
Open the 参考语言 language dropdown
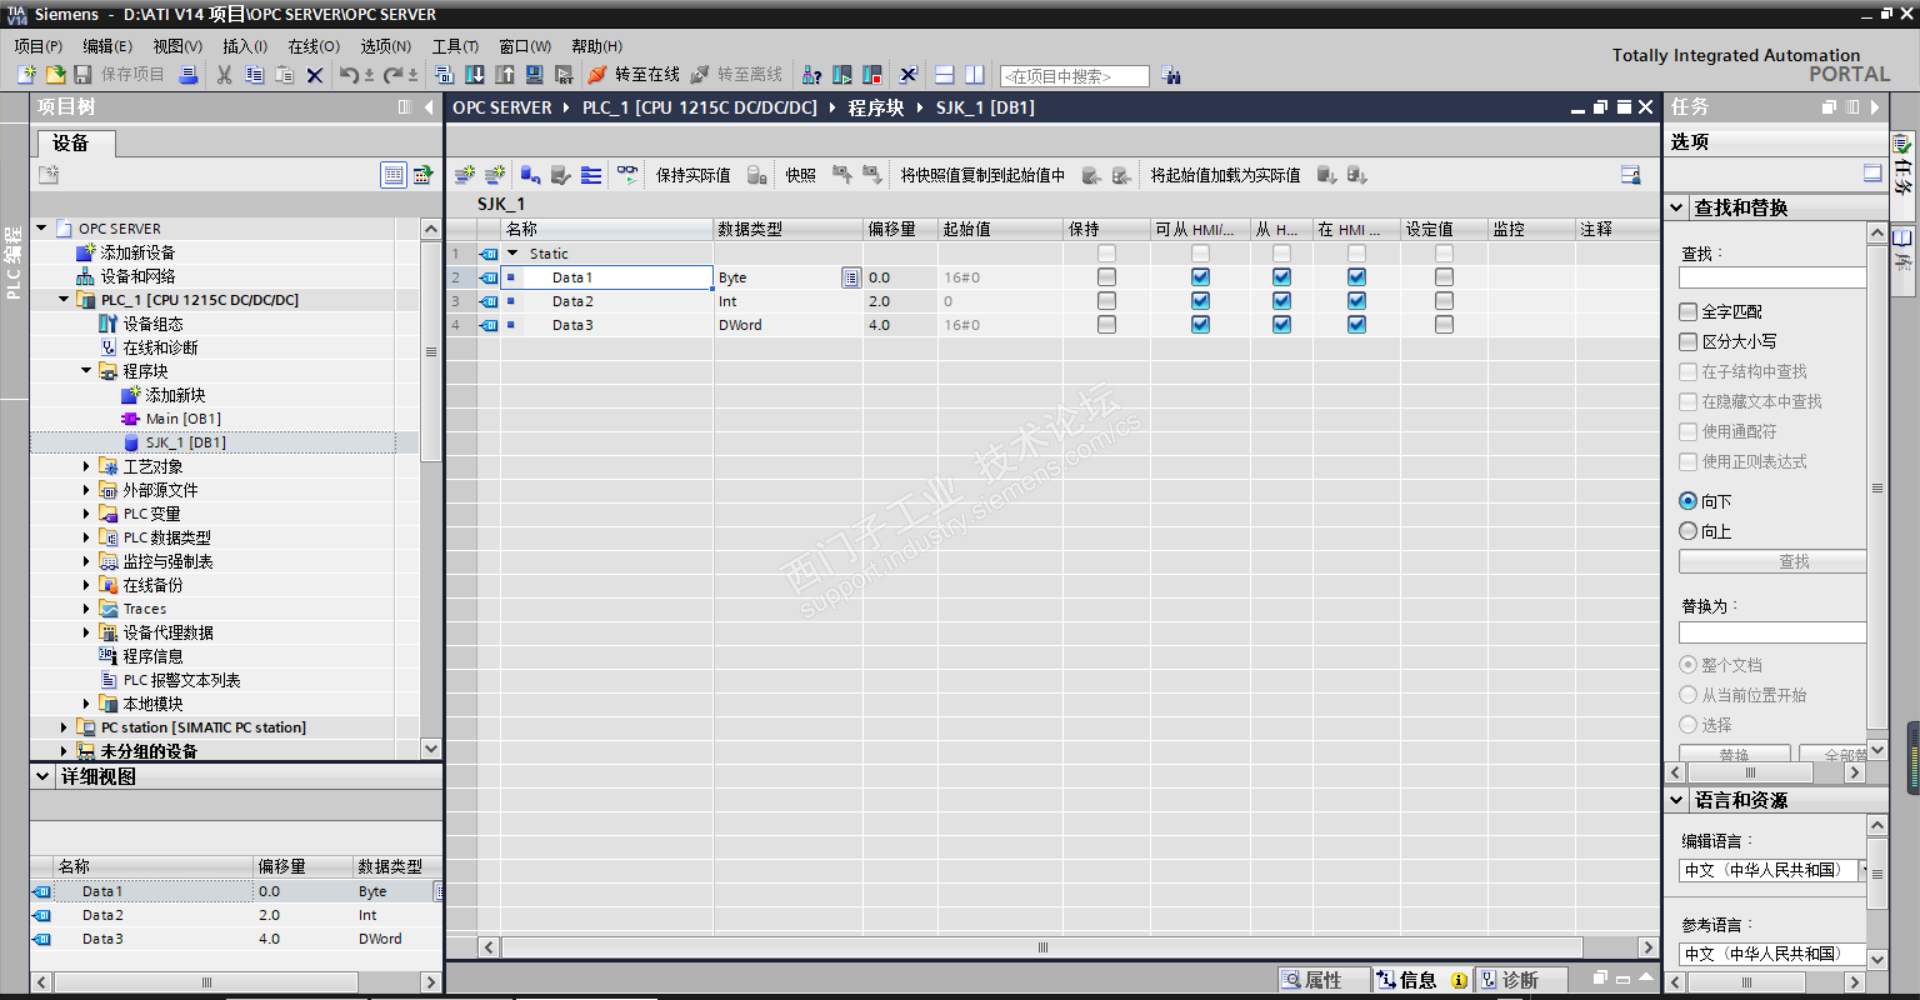click(1772, 954)
